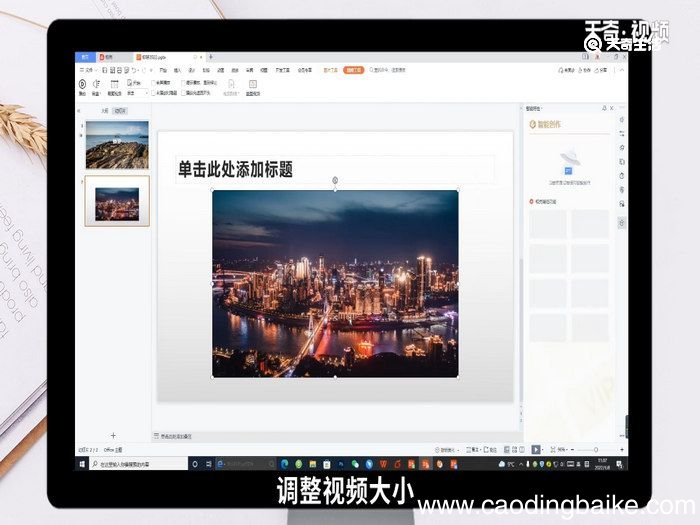Click highlighted bottom icon in right sidebar strip
Image resolution: width=700 pixels, height=525 pixels.
tap(622, 222)
